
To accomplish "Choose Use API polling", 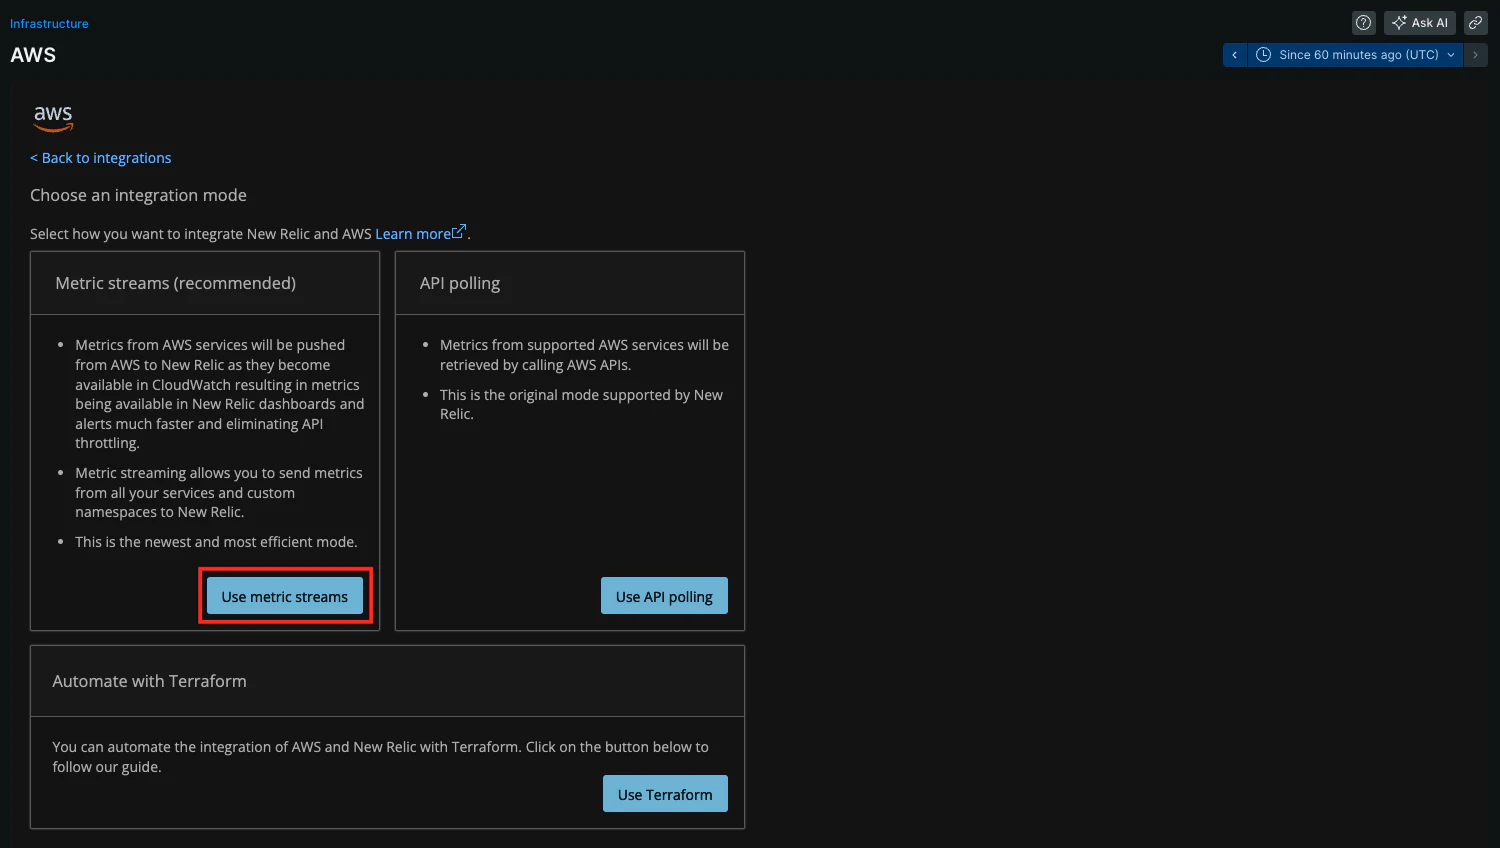I will click(x=664, y=596).
